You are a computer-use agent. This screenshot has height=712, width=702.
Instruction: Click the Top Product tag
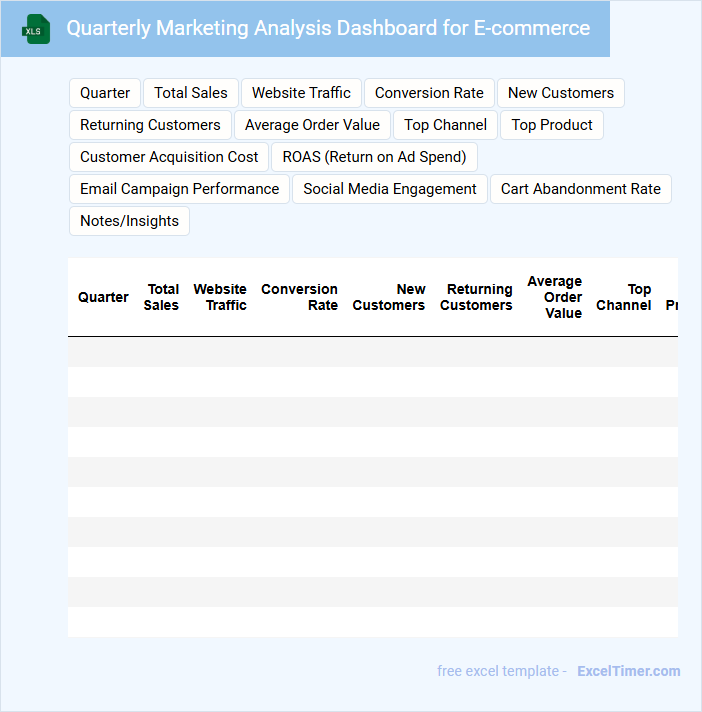pos(552,125)
